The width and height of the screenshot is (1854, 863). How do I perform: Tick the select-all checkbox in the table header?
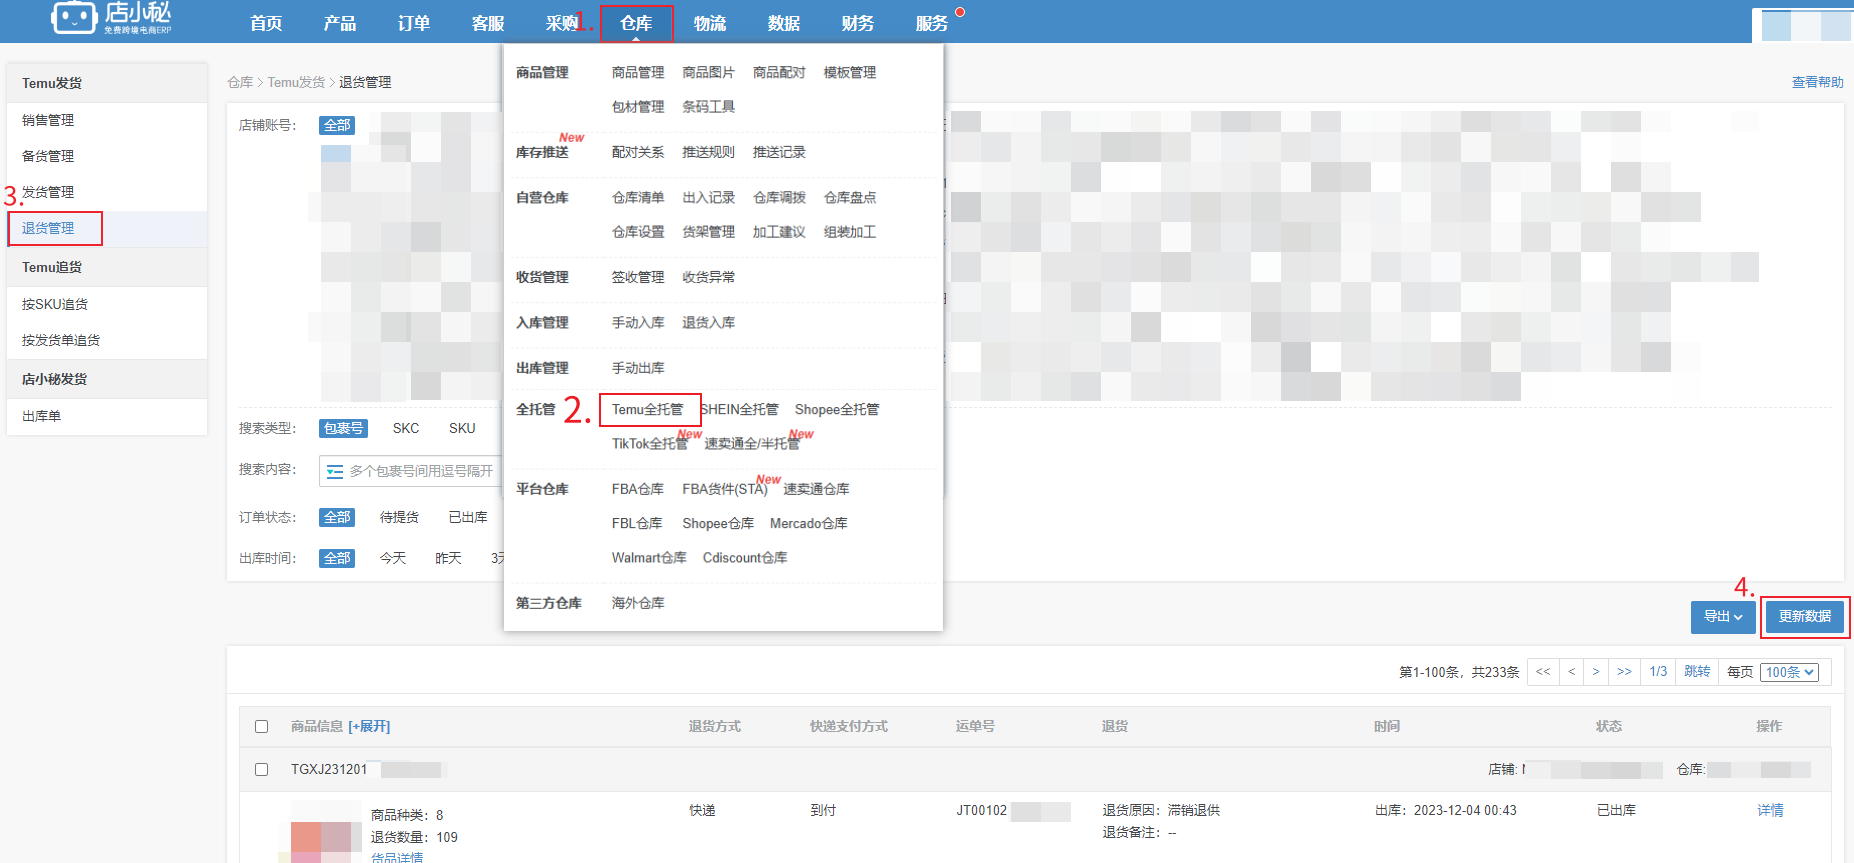coord(262,727)
